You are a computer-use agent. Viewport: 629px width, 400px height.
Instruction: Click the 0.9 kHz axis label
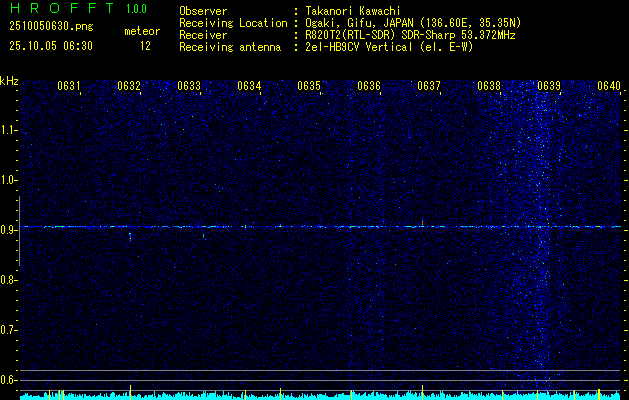click(9, 230)
